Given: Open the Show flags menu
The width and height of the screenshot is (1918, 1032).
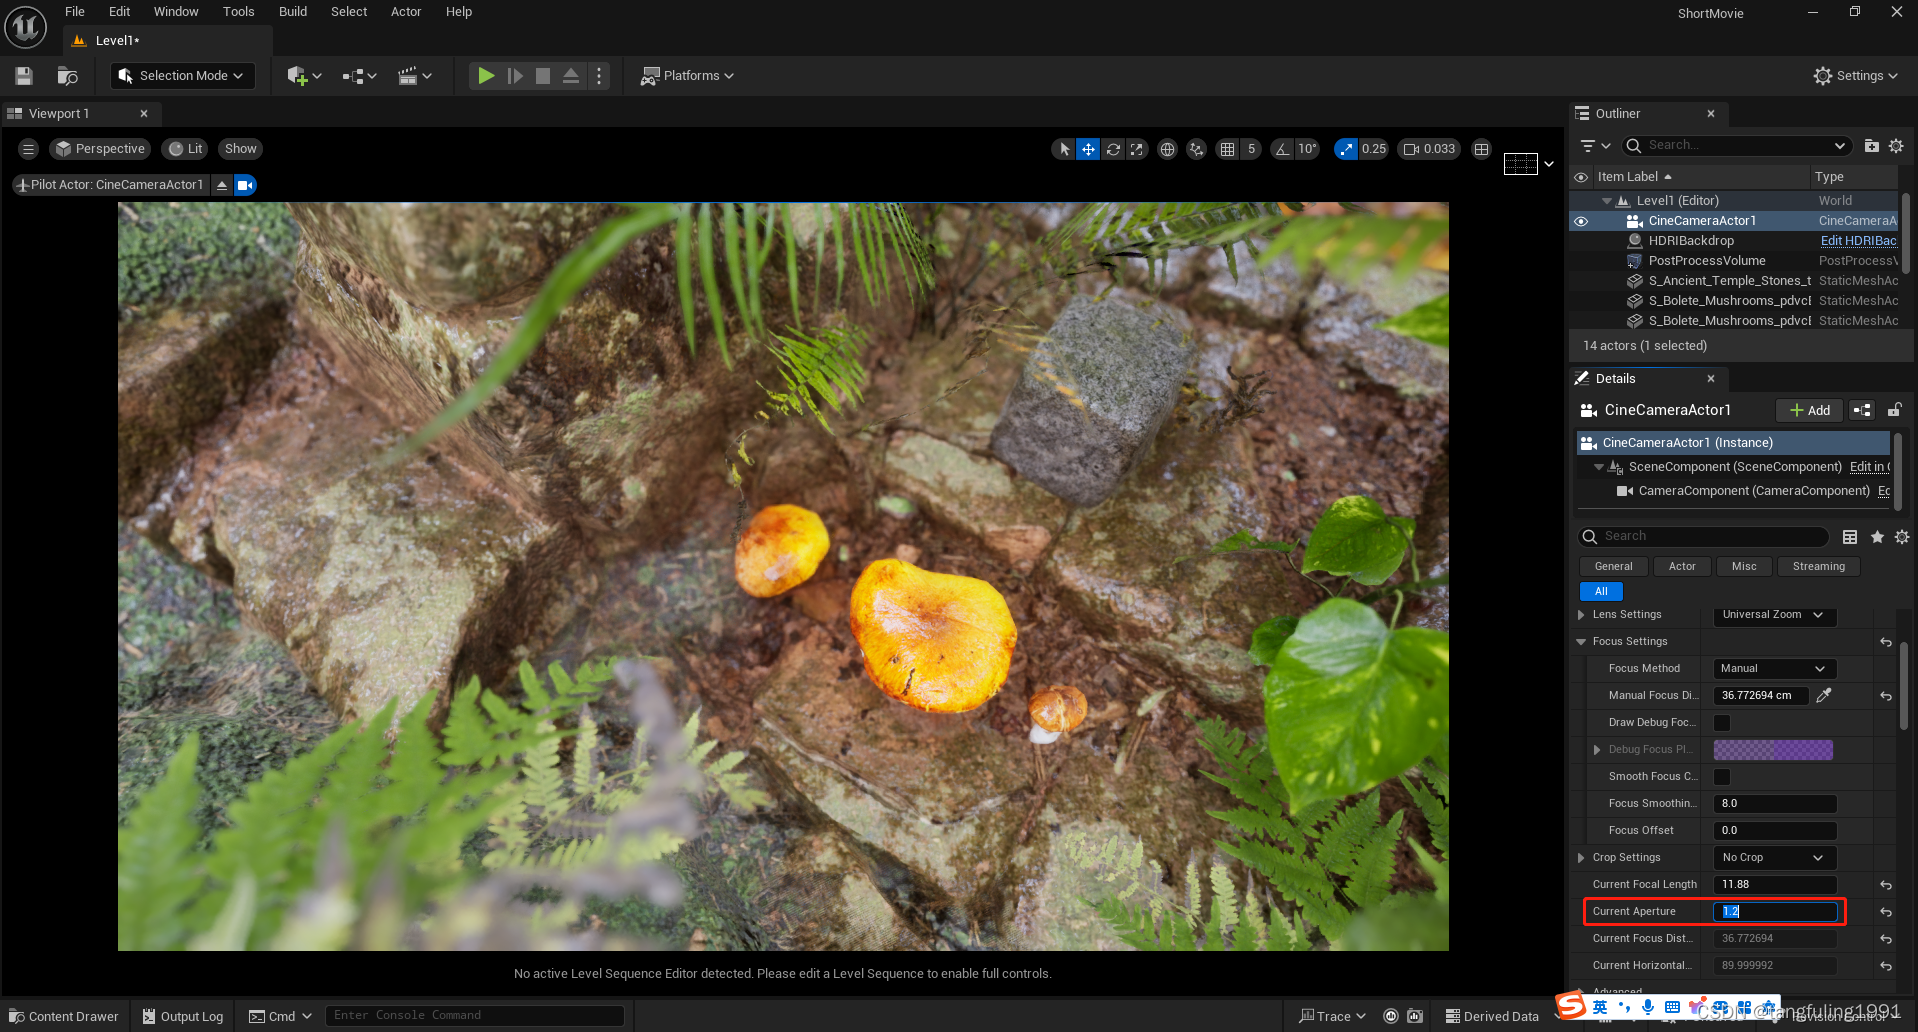Looking at the screenshot, I should coord(240,149).
